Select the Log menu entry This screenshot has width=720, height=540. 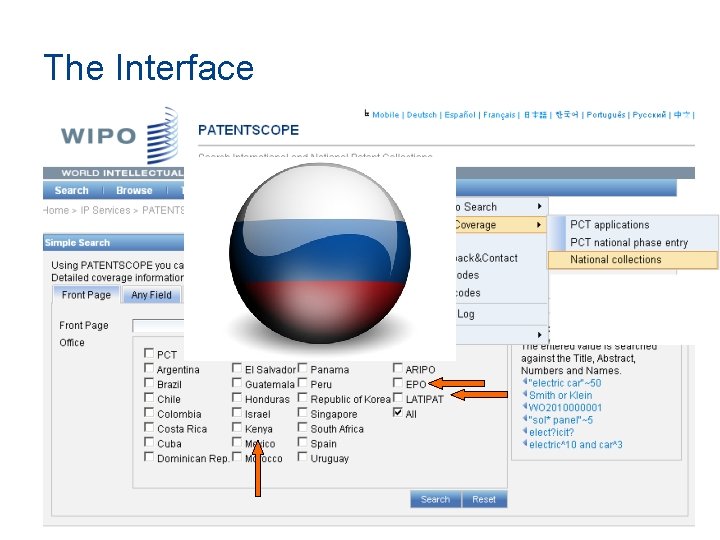[x=466, y=314]
